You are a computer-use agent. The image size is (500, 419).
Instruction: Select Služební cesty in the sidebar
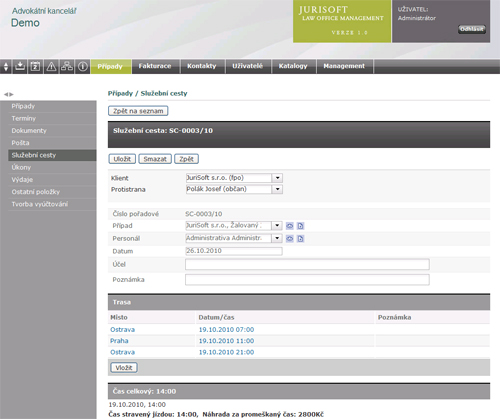[x=52, y=155]
